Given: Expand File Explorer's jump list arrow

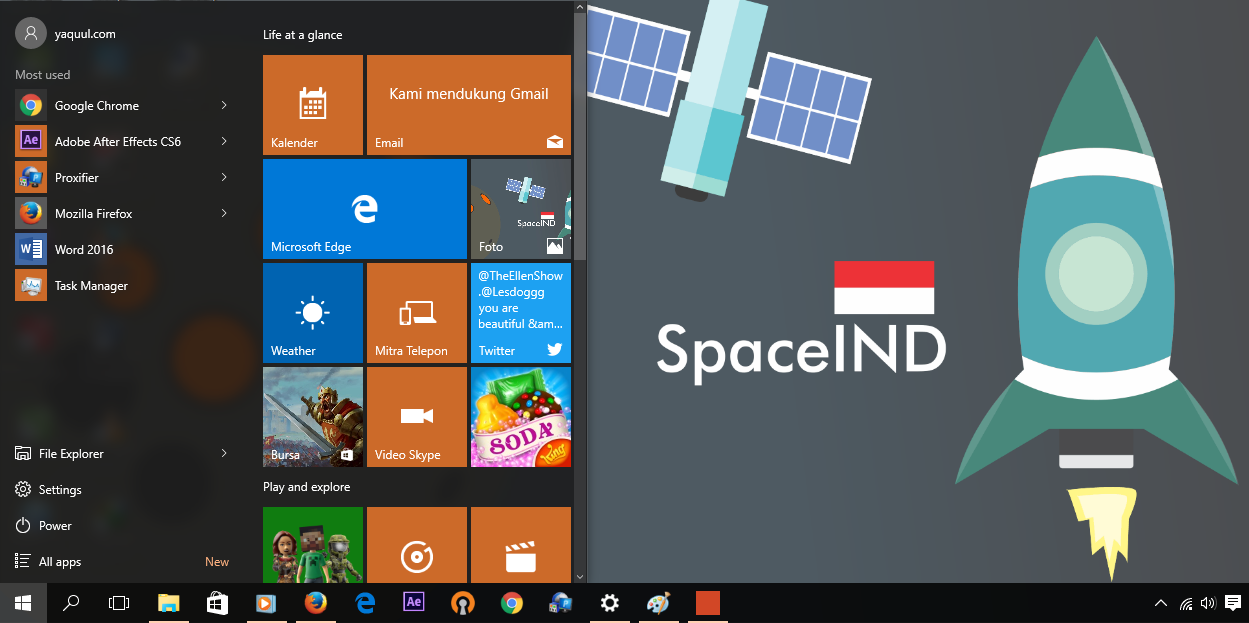Looking at the screenshot, I should [x=224, y=453].
